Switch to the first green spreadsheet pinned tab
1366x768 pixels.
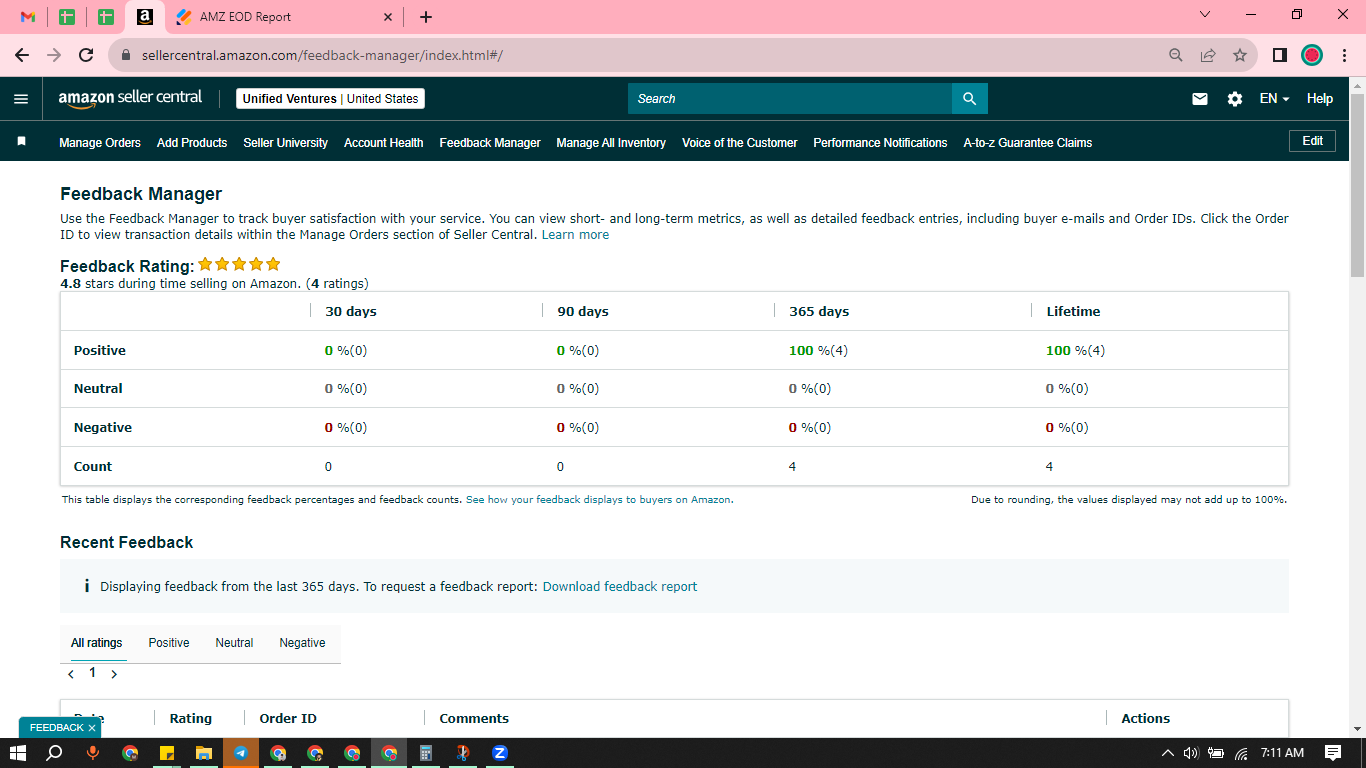click(x=67, y=17)
